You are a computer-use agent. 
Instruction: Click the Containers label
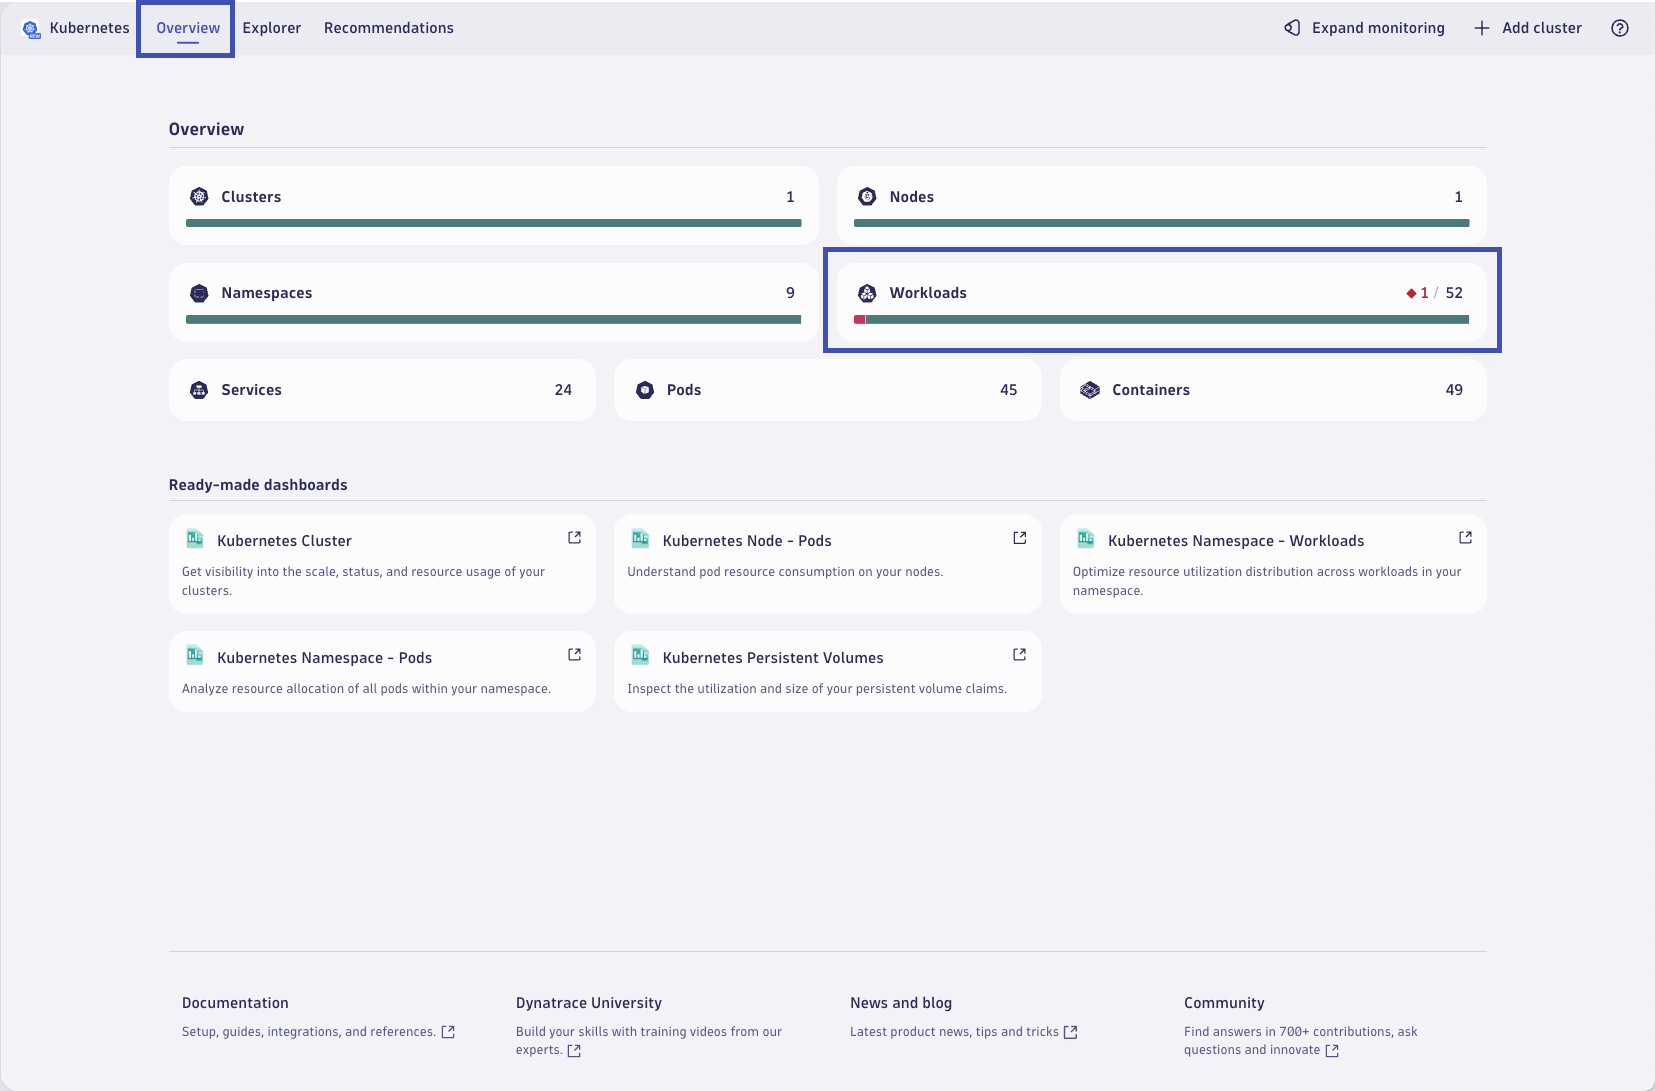1151,390
